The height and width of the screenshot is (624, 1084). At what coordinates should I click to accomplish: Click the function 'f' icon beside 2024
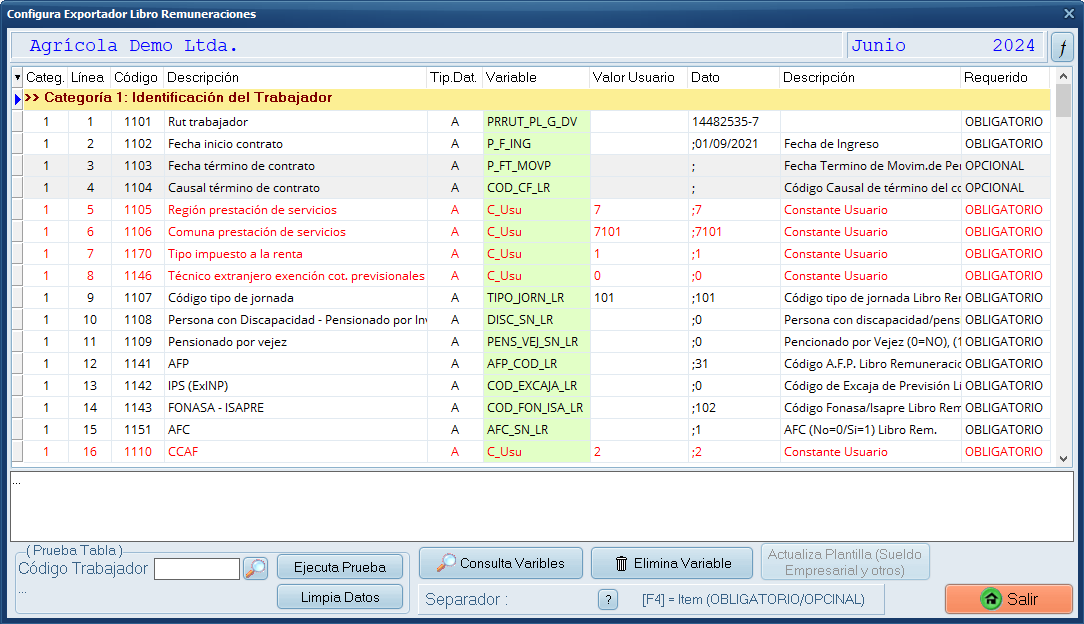1062,48
